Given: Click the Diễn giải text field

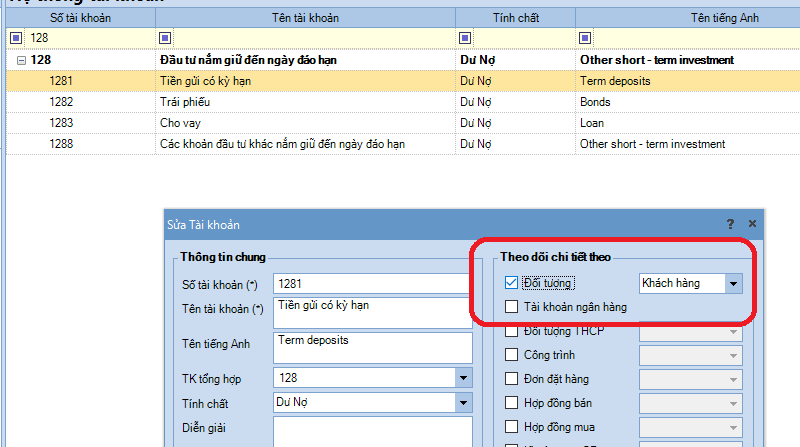Looking at the screenshot, I should coord(372,432).
